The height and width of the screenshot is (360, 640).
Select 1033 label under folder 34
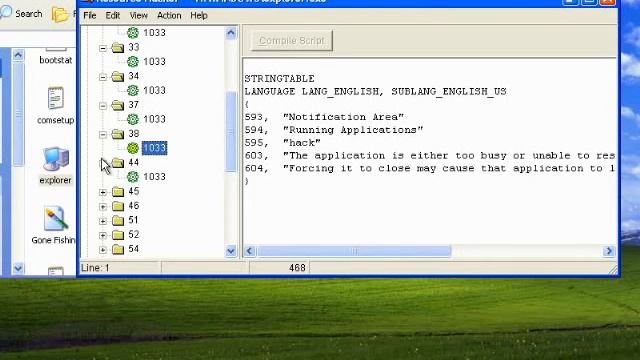154,90
